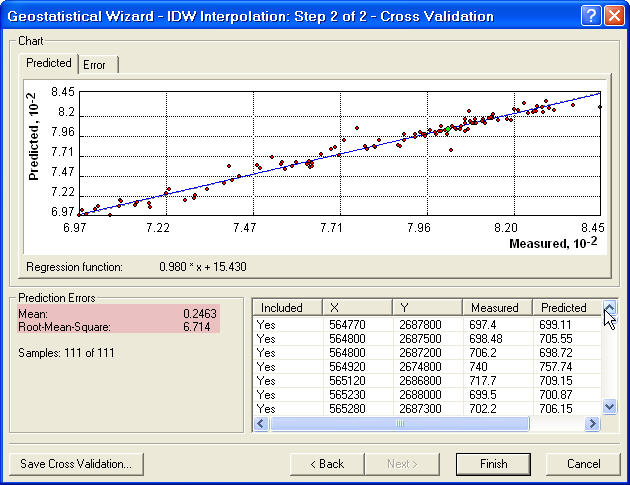
Task: Click the Measured column header
Action: pyautogui.click(x=497, y=308)
